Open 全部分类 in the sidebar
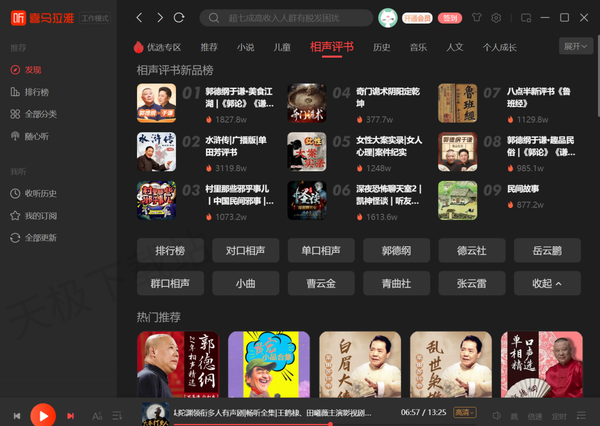 tap(33, 114)
